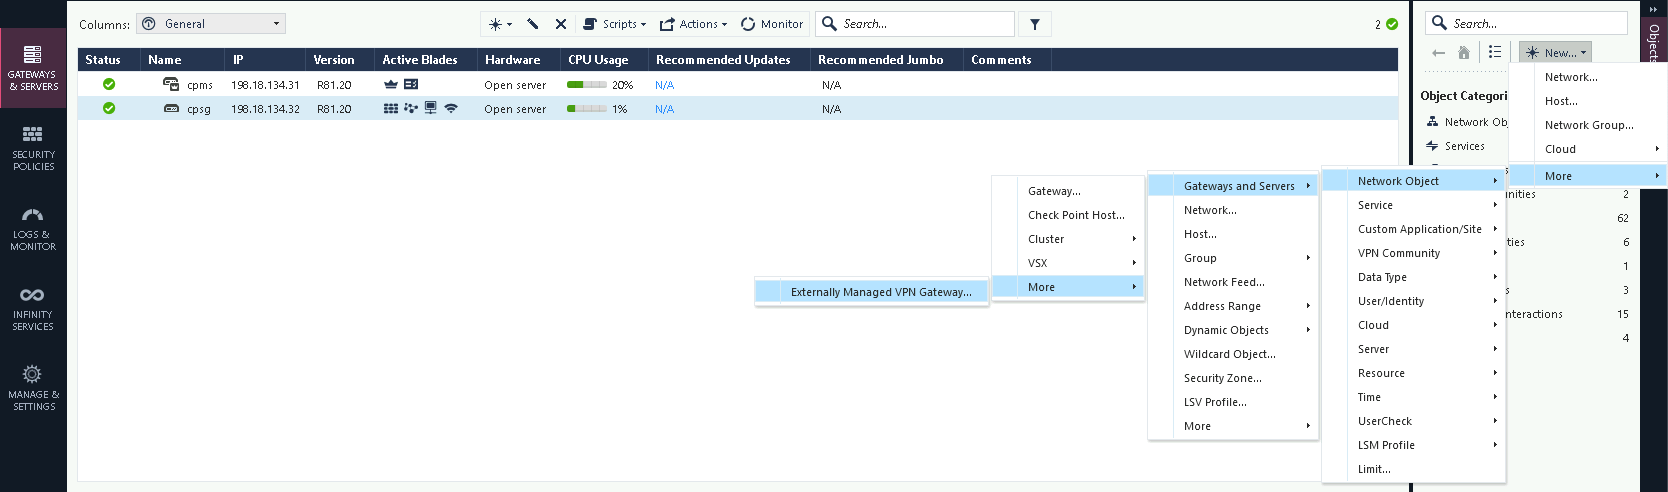Toggle the object list view icon
This screenshot has height=492, width=1668.
[x=1495, y=52]
